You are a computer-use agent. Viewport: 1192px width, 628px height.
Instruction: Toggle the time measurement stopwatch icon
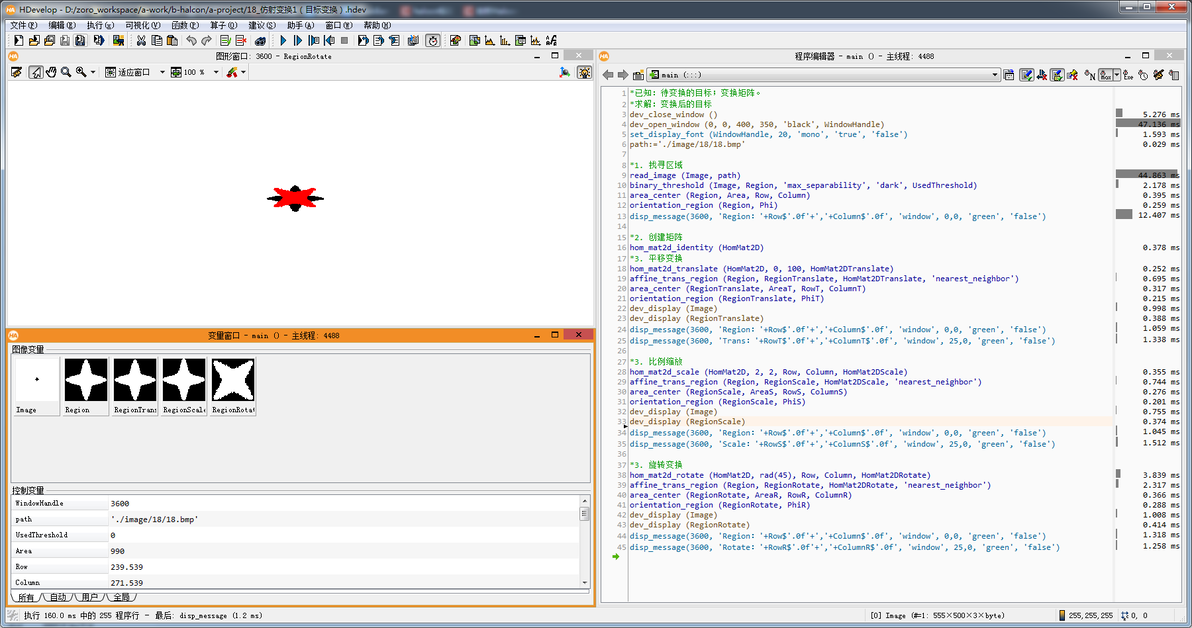(x=432, y=41)
